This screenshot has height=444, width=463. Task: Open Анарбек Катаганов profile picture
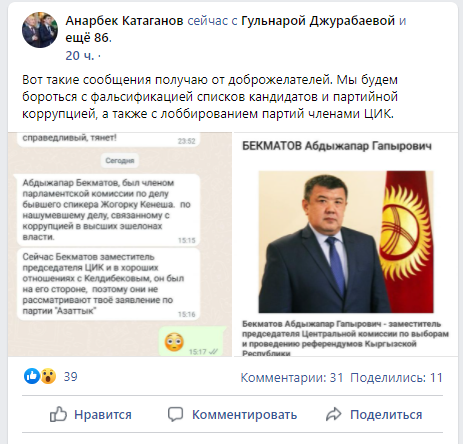40,30
